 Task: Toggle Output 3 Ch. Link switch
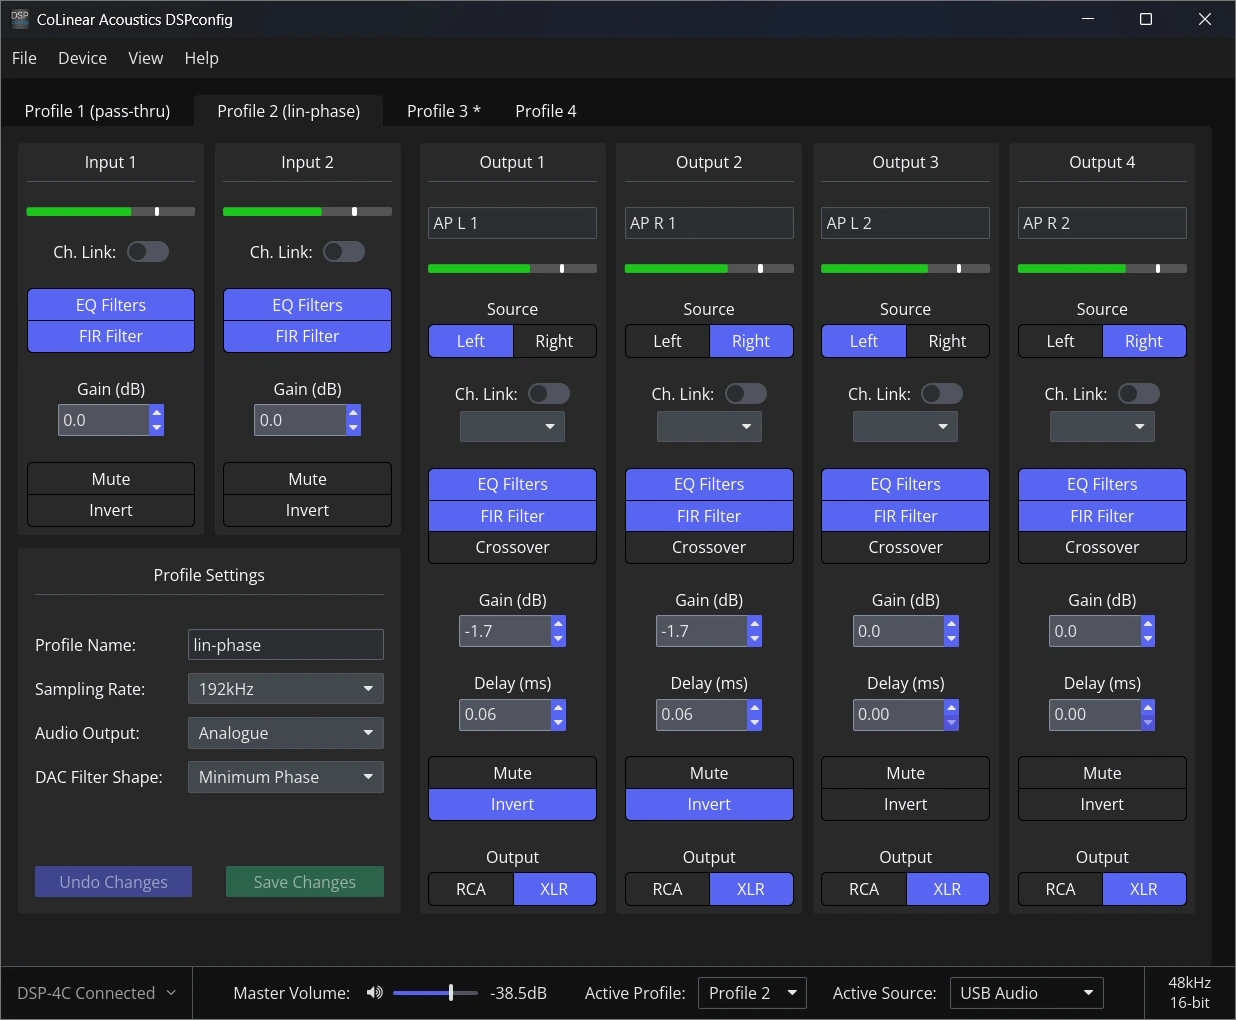tap(942, 394)
